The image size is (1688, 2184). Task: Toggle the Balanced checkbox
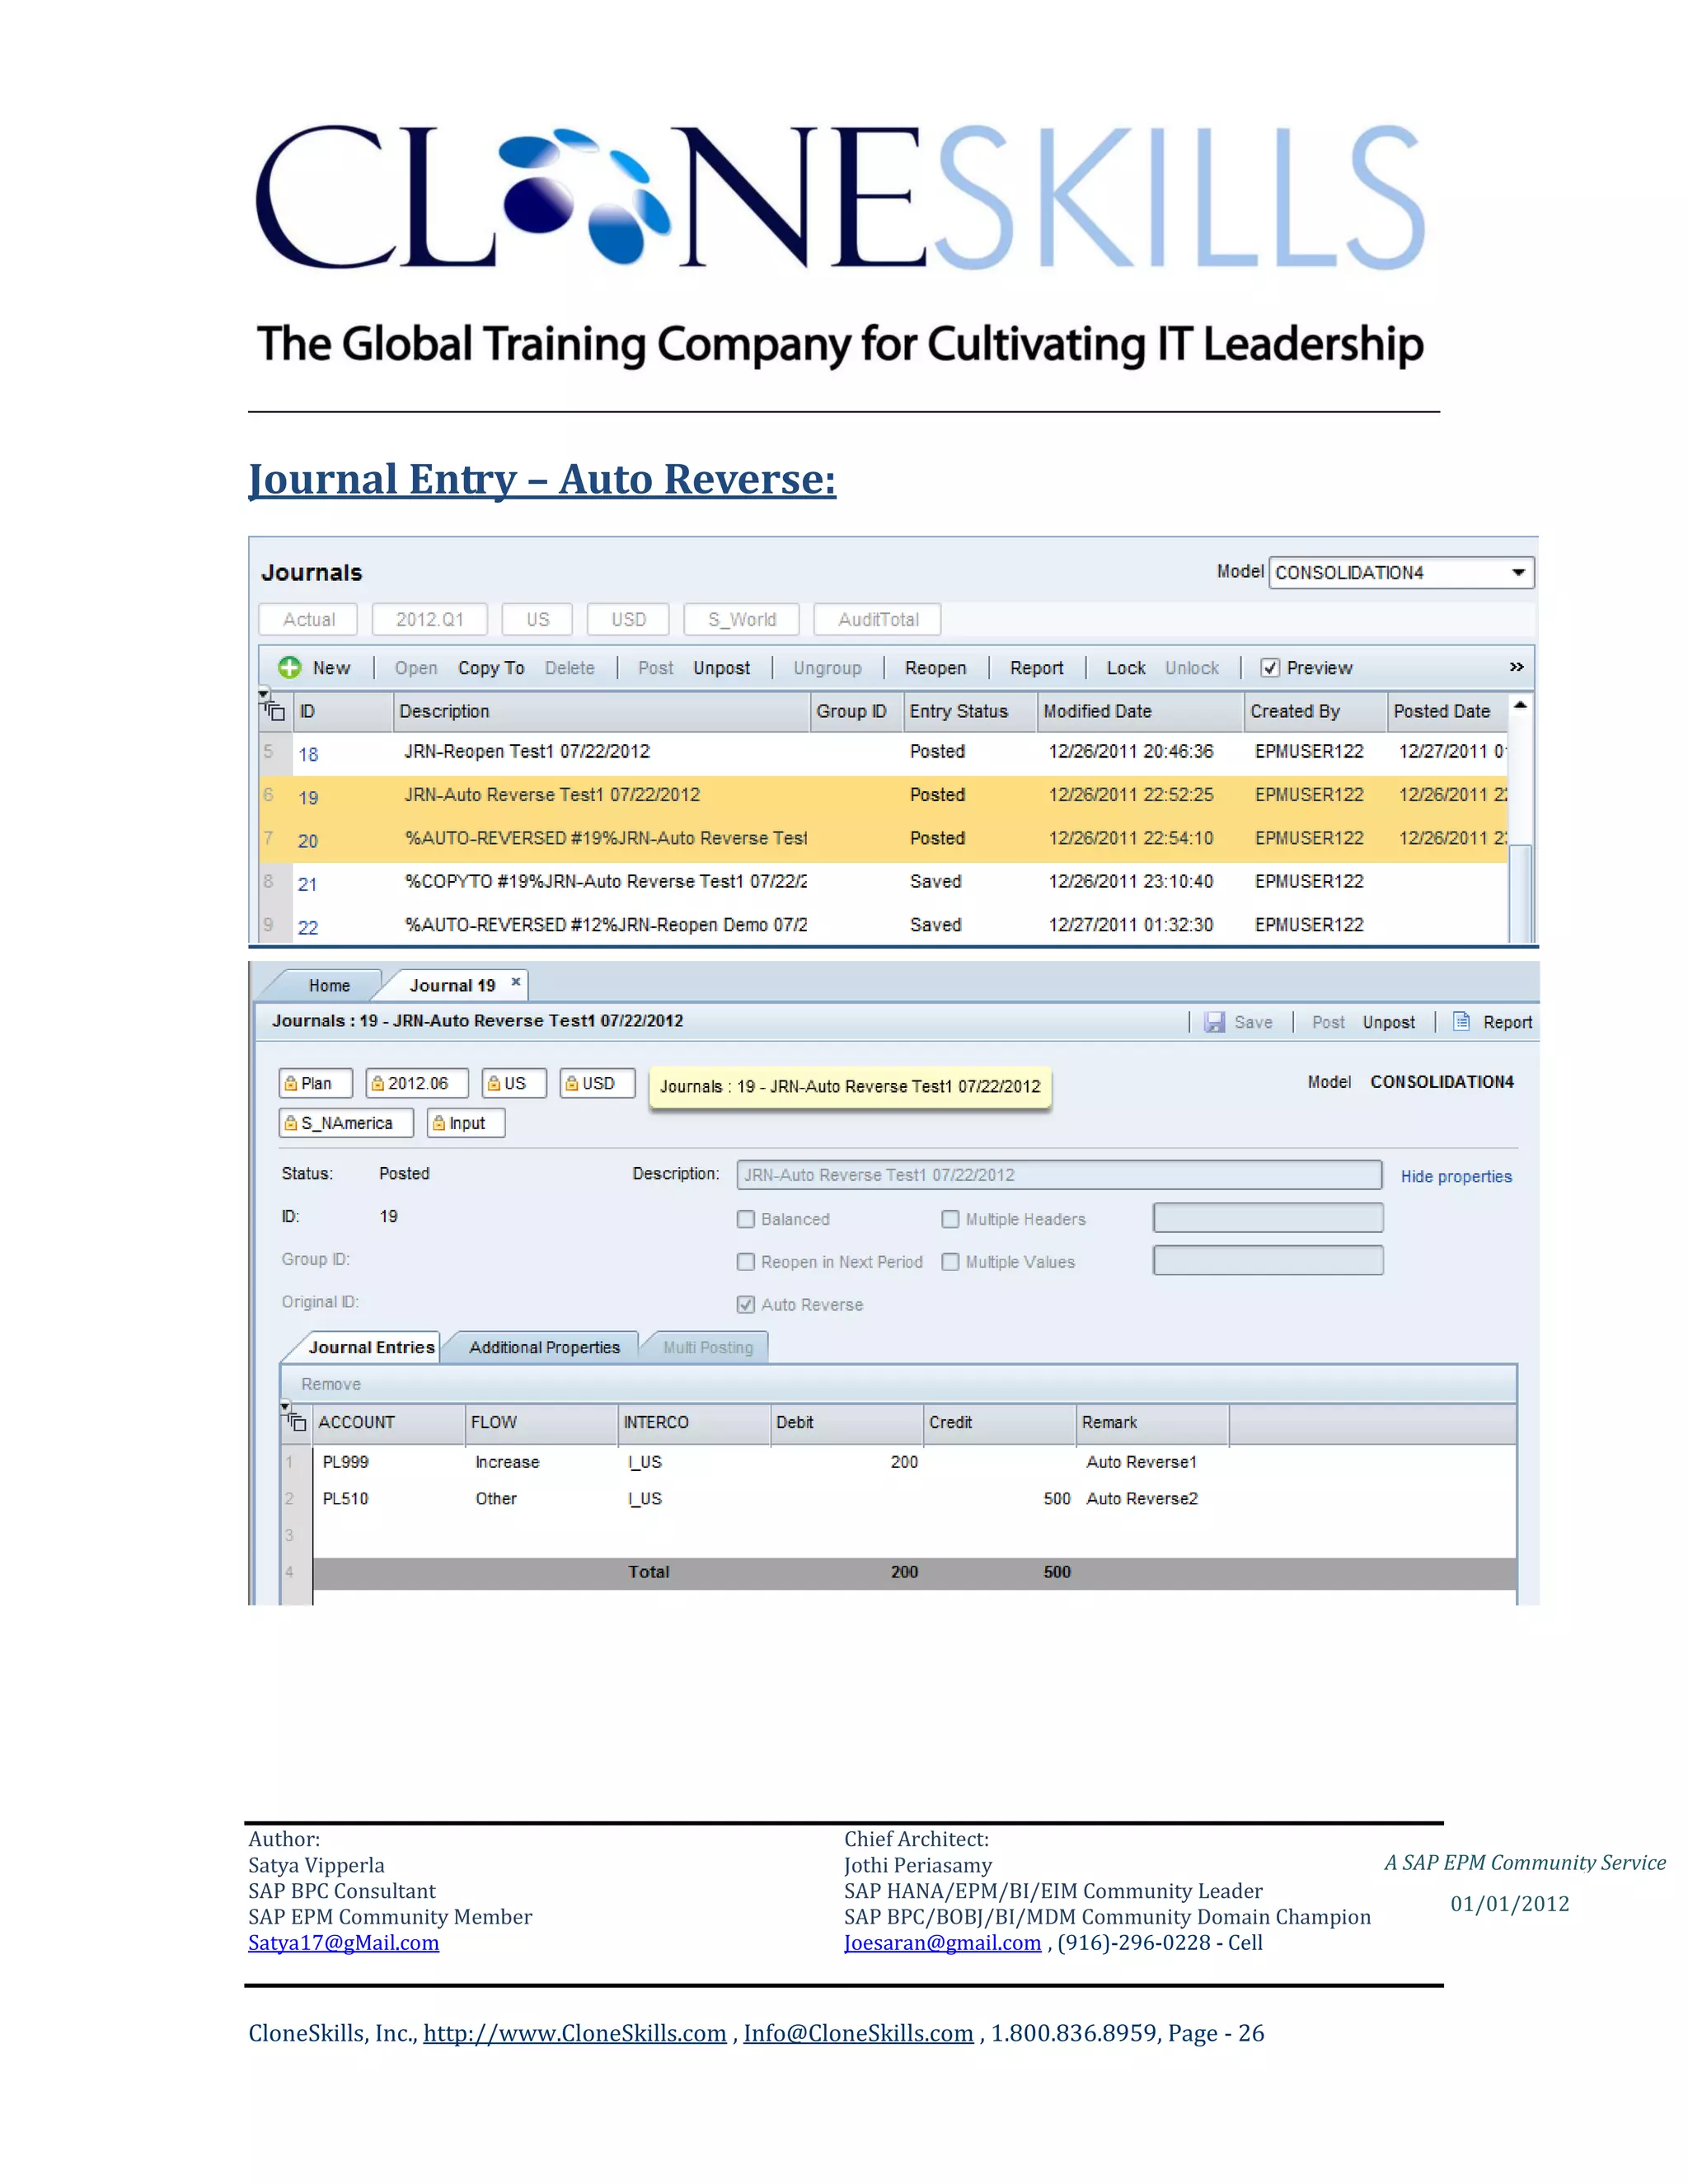746,1219
